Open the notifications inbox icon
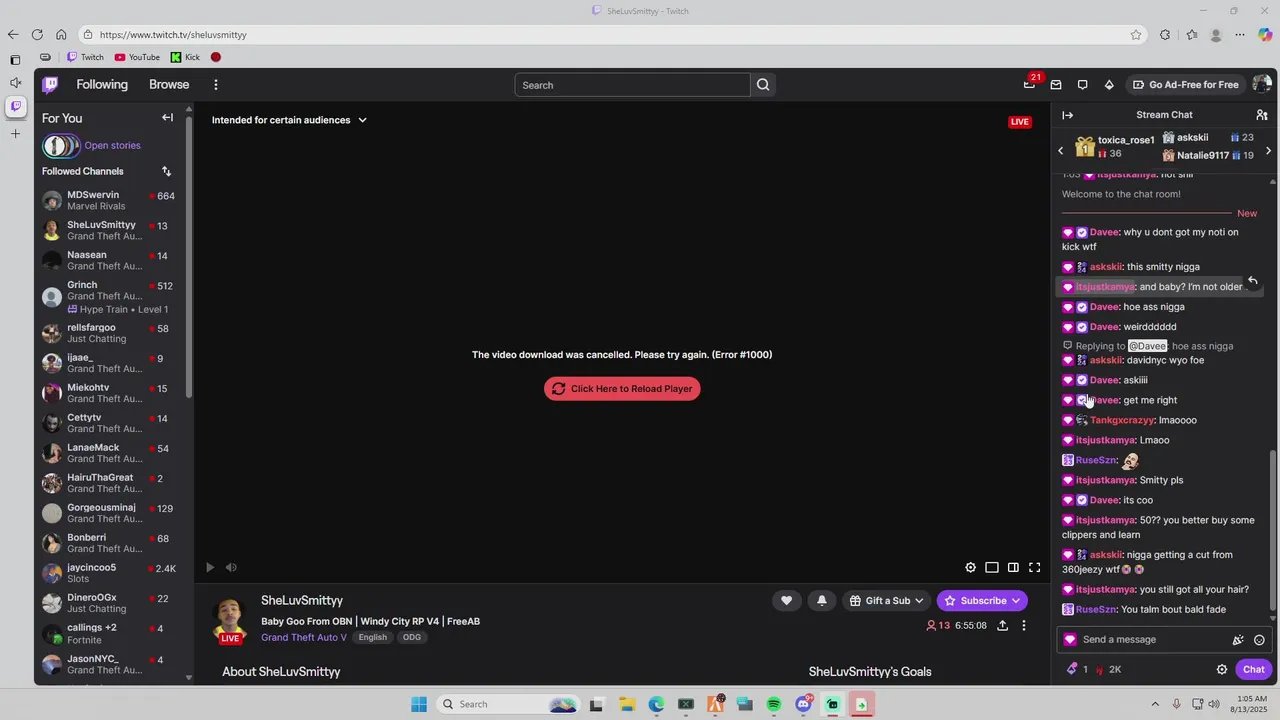 coord(1056,85)
